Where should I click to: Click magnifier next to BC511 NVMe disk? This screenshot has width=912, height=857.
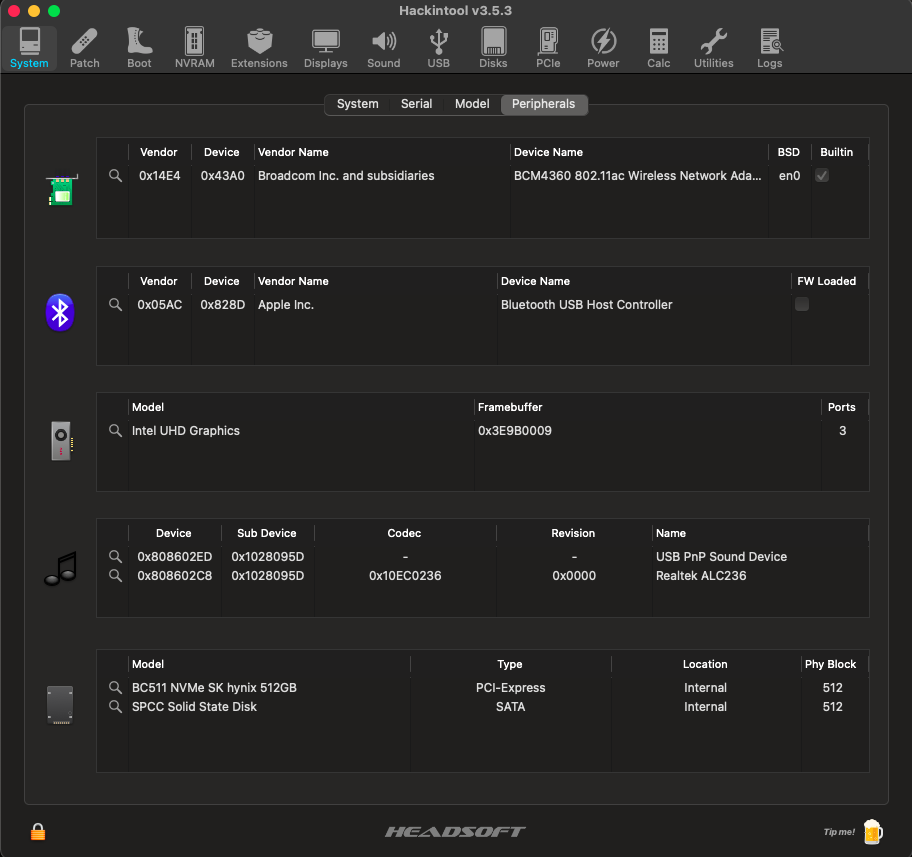[115, 687]
